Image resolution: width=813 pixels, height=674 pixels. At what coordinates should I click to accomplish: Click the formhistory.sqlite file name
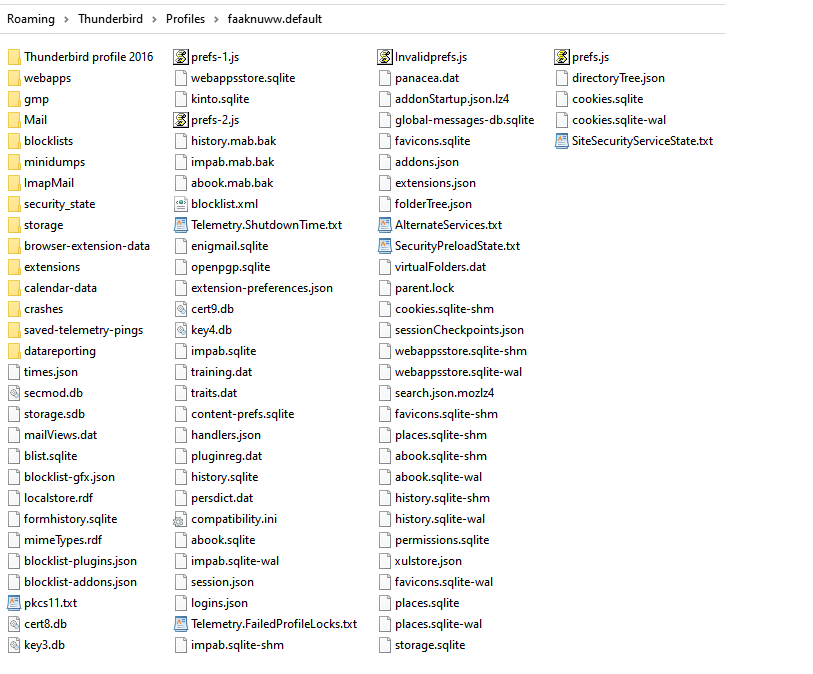click(x=71, y=519)
